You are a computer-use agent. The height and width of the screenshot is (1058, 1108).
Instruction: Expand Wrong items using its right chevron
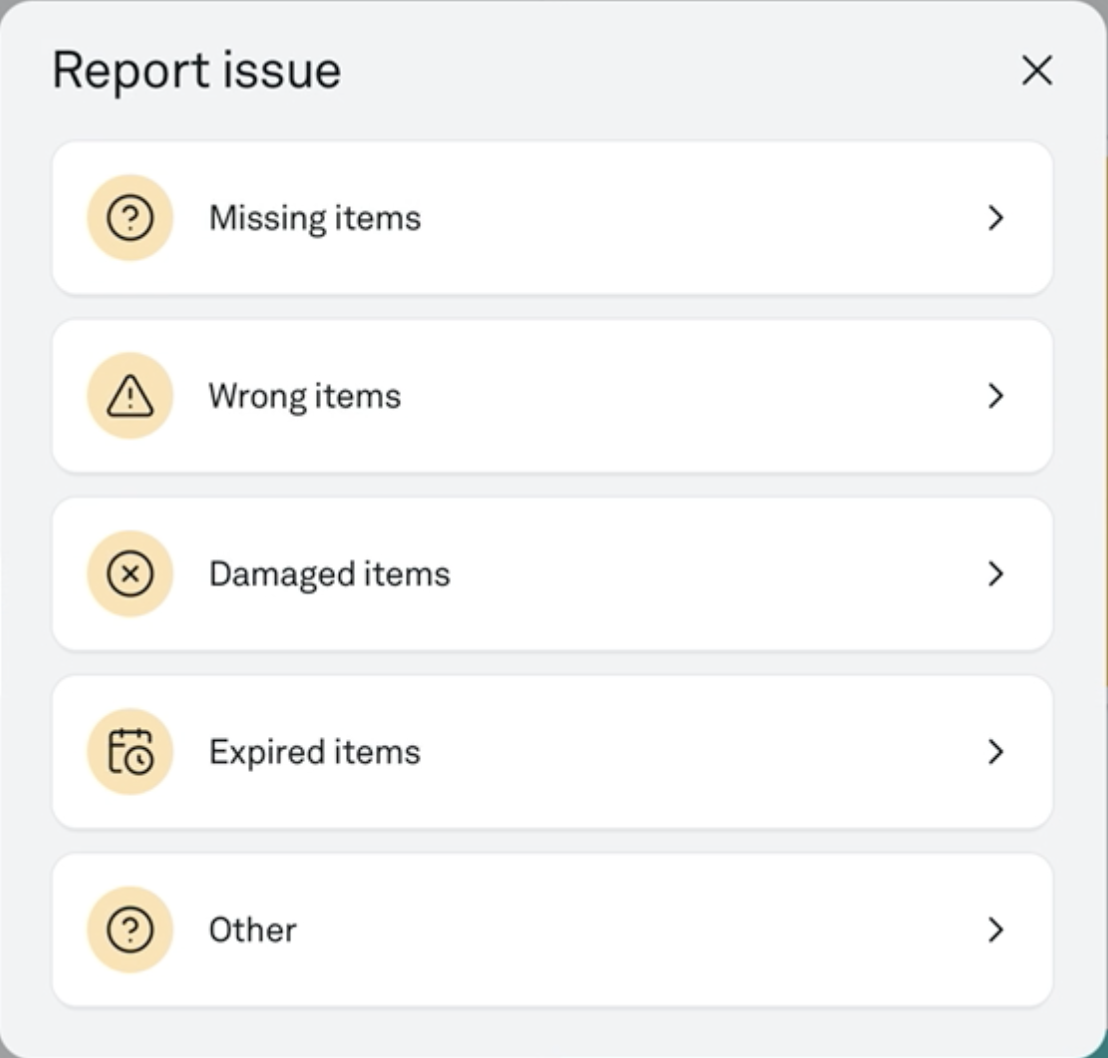(x=996, y=396)
